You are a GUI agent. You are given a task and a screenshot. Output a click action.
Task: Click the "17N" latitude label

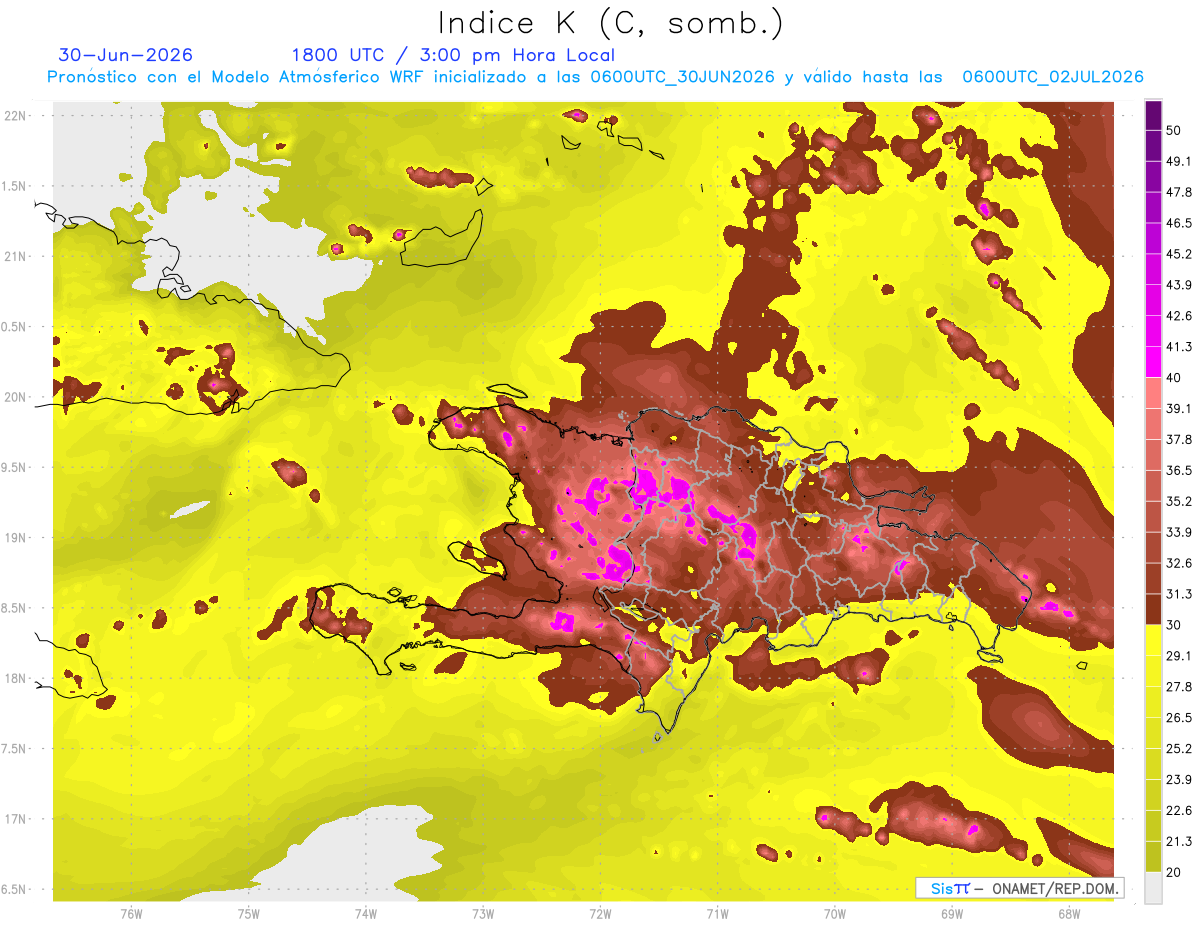point(16,819)
